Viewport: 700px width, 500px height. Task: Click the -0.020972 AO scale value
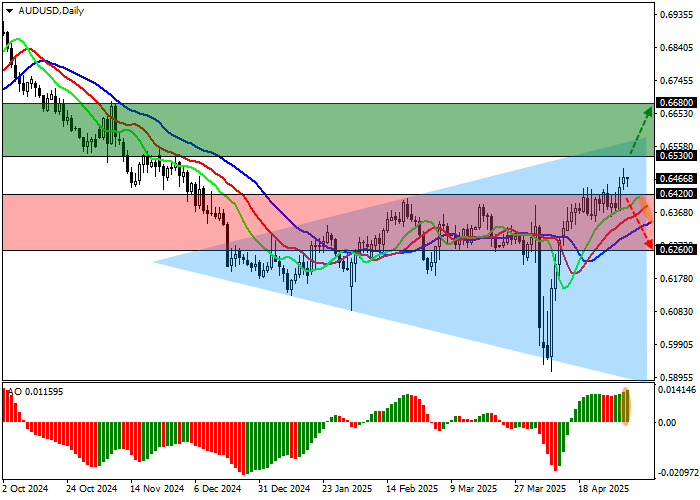[677, 471]
